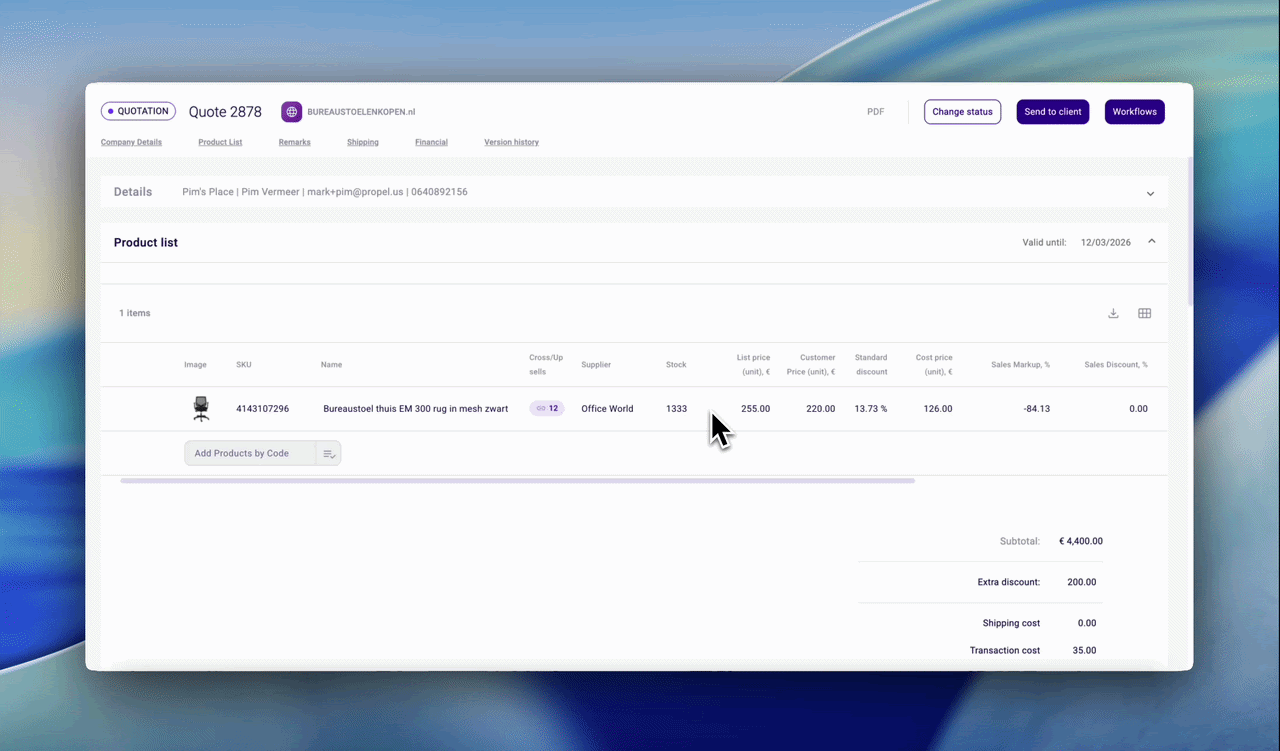The image size is (1280, 751).
Task: Open the Change status dropdown
Action: [962, 112]
